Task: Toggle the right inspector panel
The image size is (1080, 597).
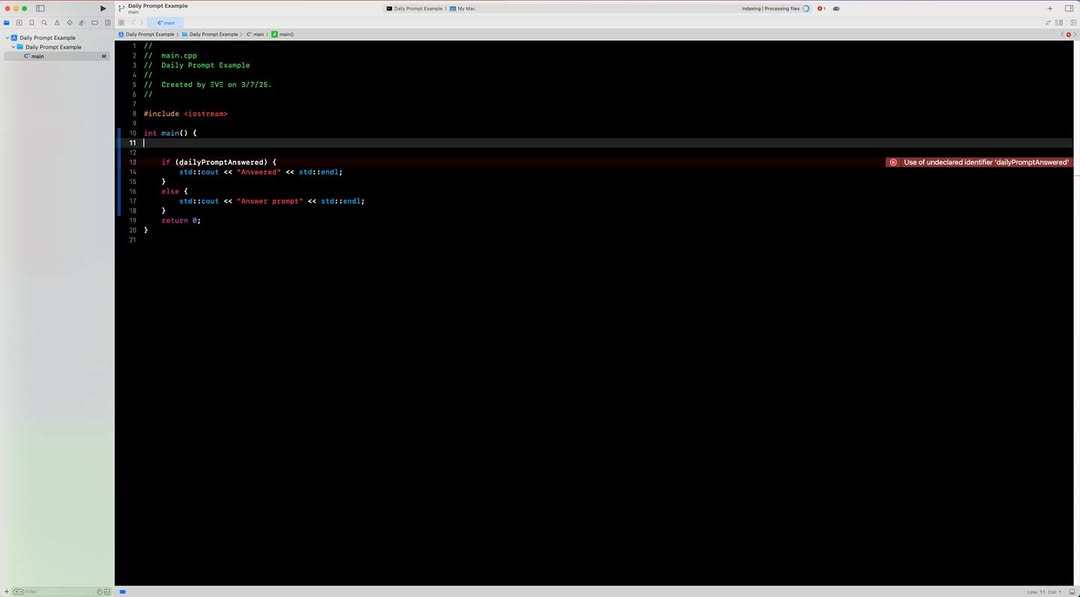Action: tap(1069, 8)
